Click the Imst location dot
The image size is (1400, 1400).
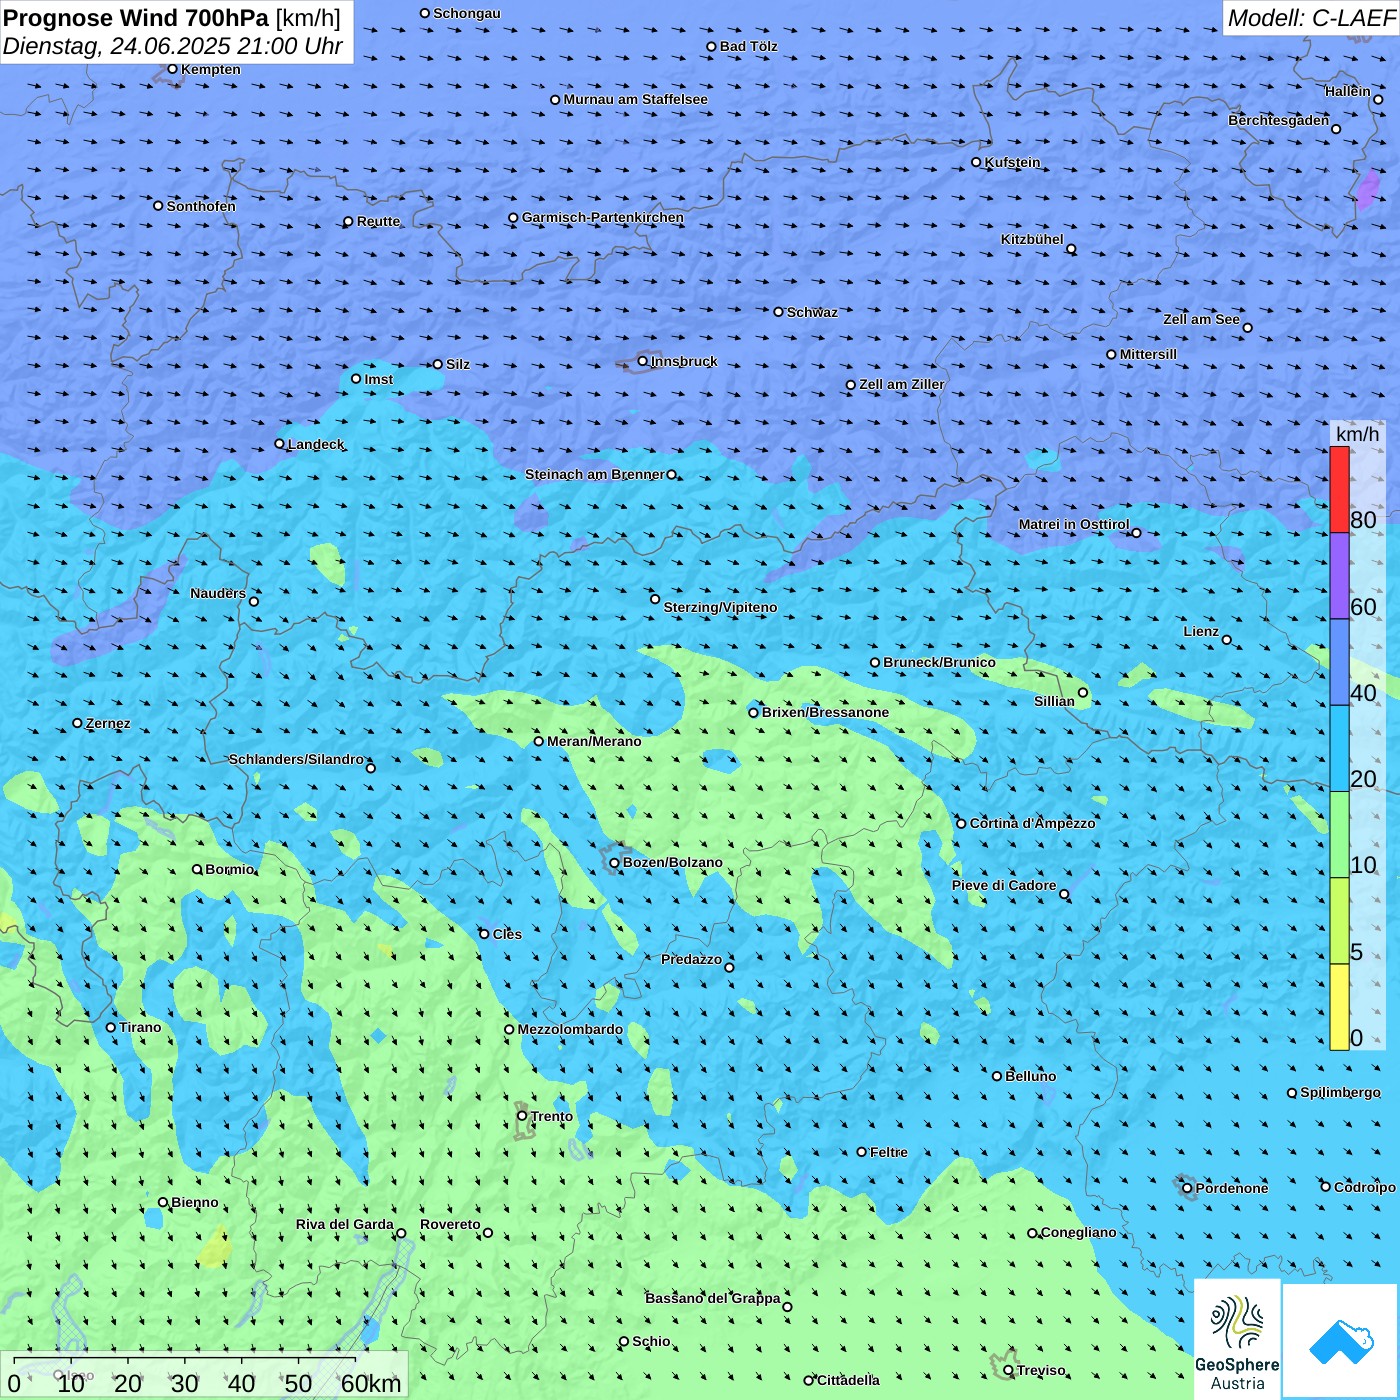point(356,379)
